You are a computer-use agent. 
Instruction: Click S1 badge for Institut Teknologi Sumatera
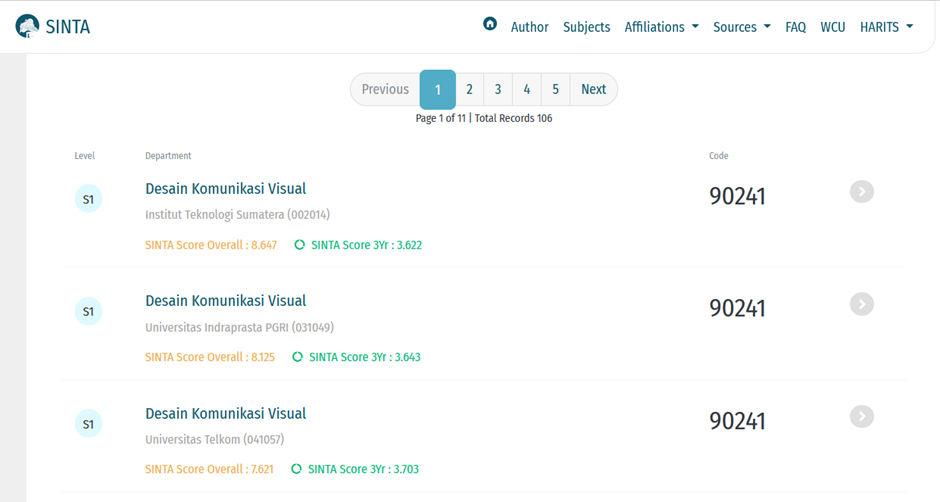pos(88,199)
